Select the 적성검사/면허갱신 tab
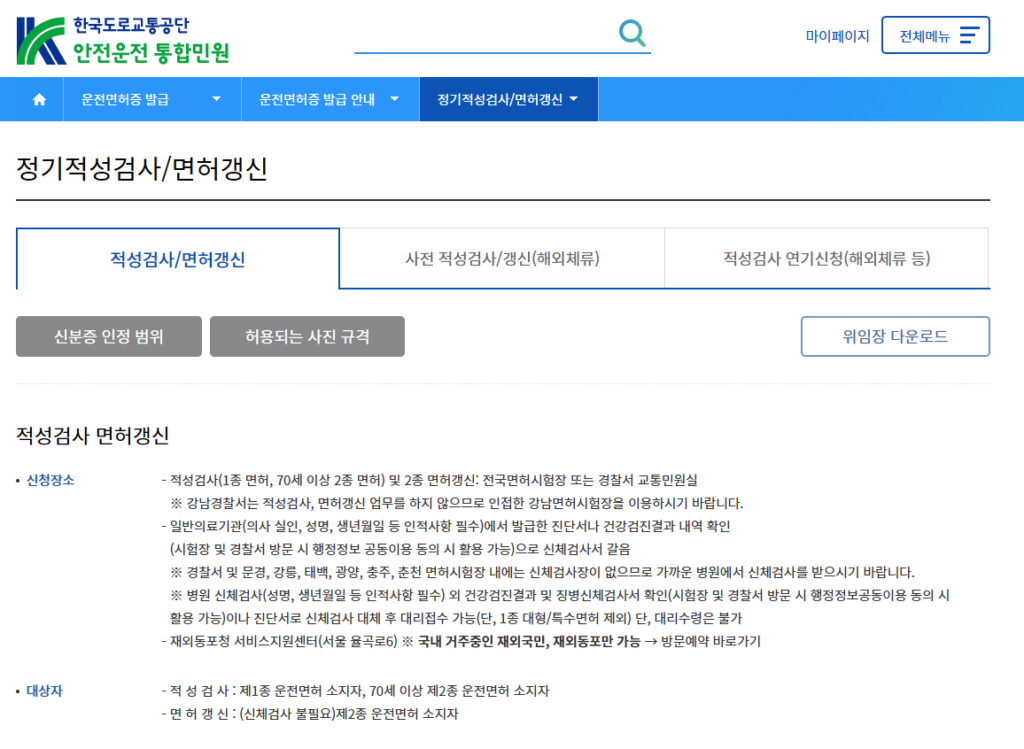This screenshot has width=1024, height=749. coord(178,258)
